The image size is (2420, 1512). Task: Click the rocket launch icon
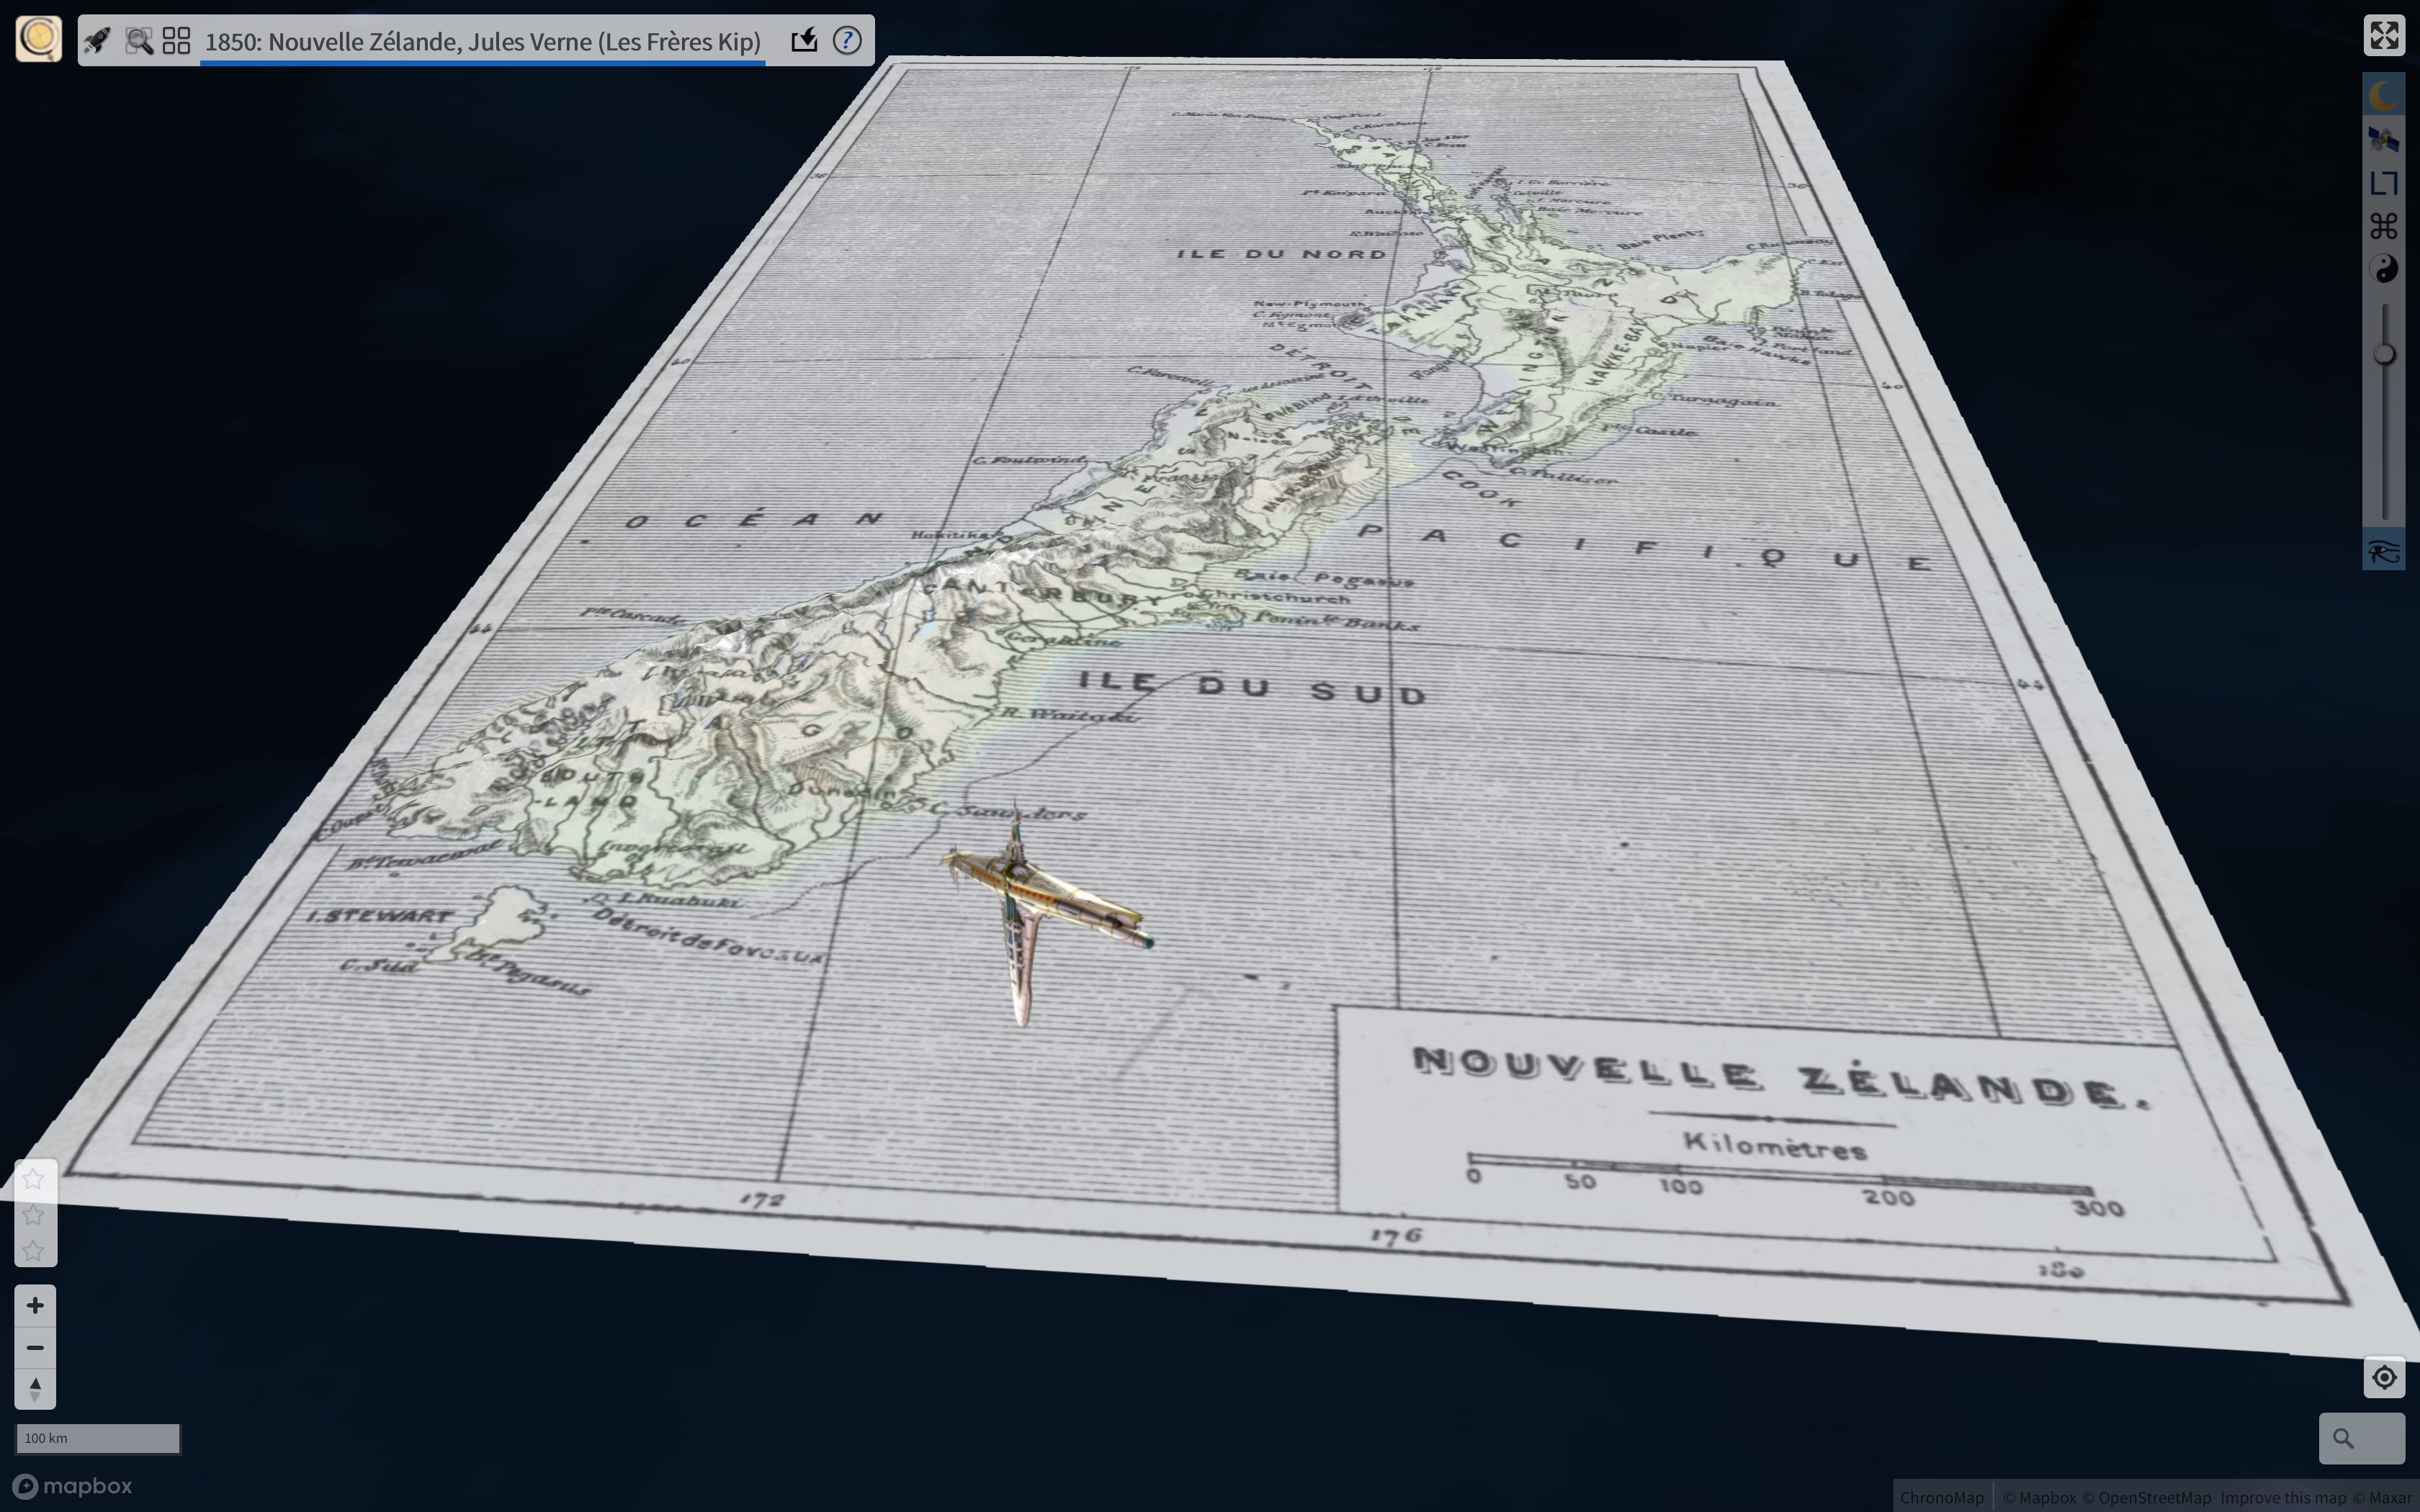pyautogui.click(x=98, y=41)
